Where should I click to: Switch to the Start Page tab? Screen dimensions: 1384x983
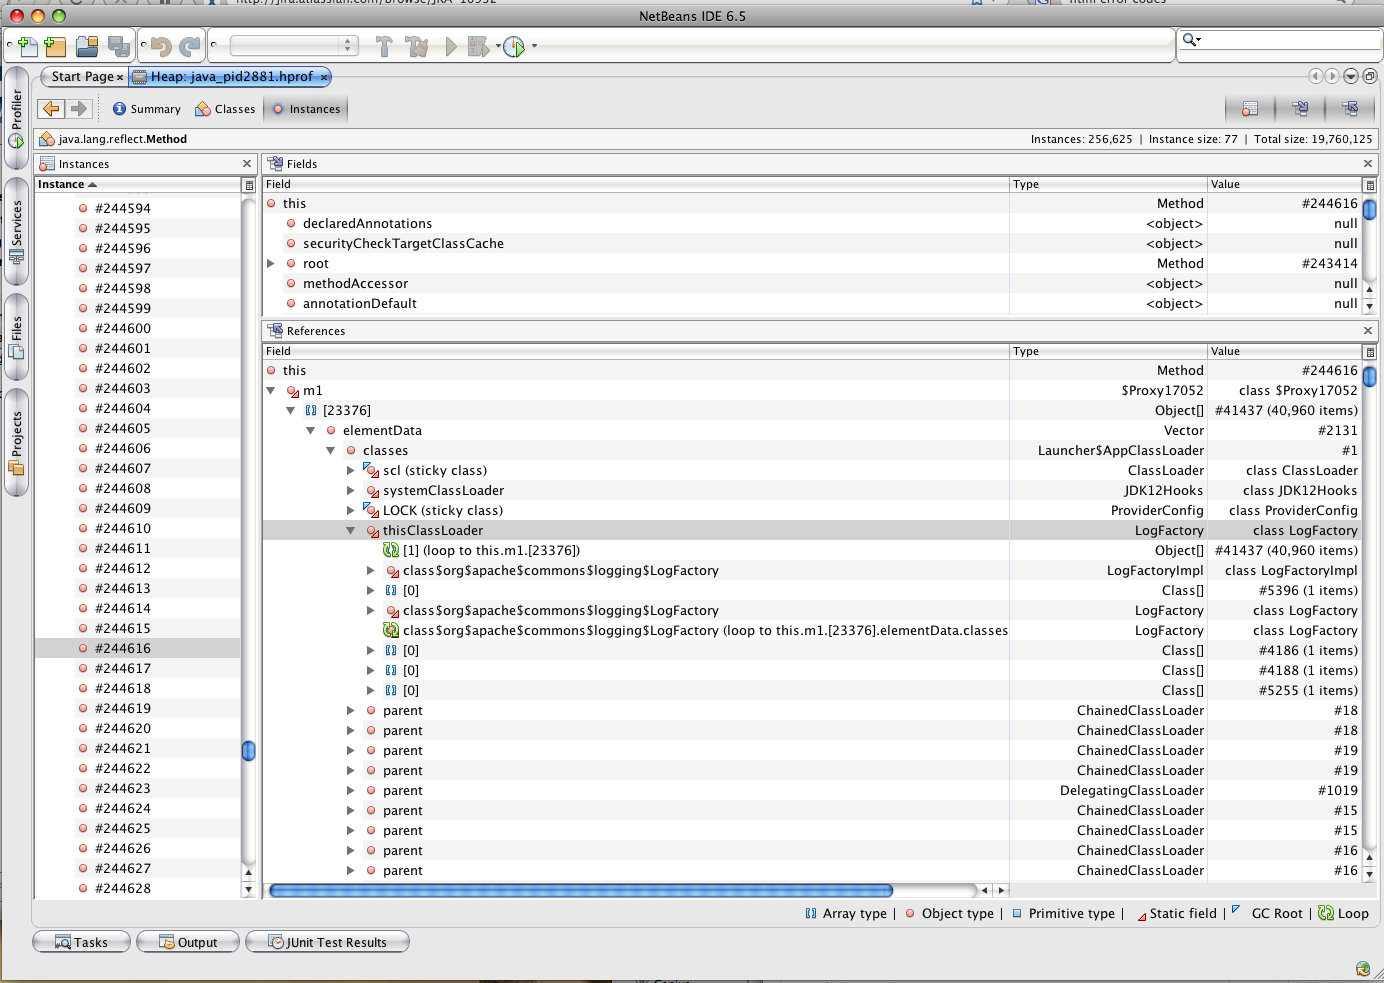82,76
